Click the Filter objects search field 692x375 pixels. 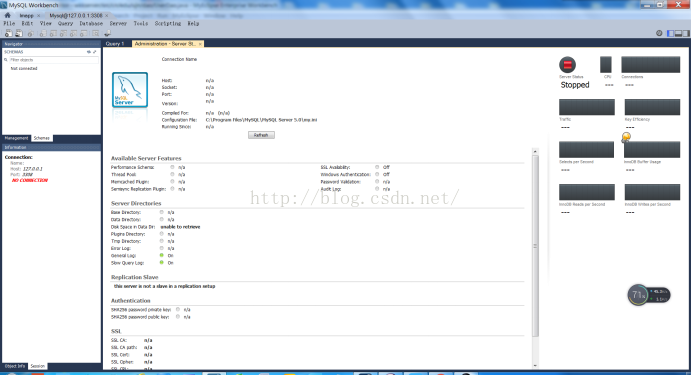(x=54, y=60)
